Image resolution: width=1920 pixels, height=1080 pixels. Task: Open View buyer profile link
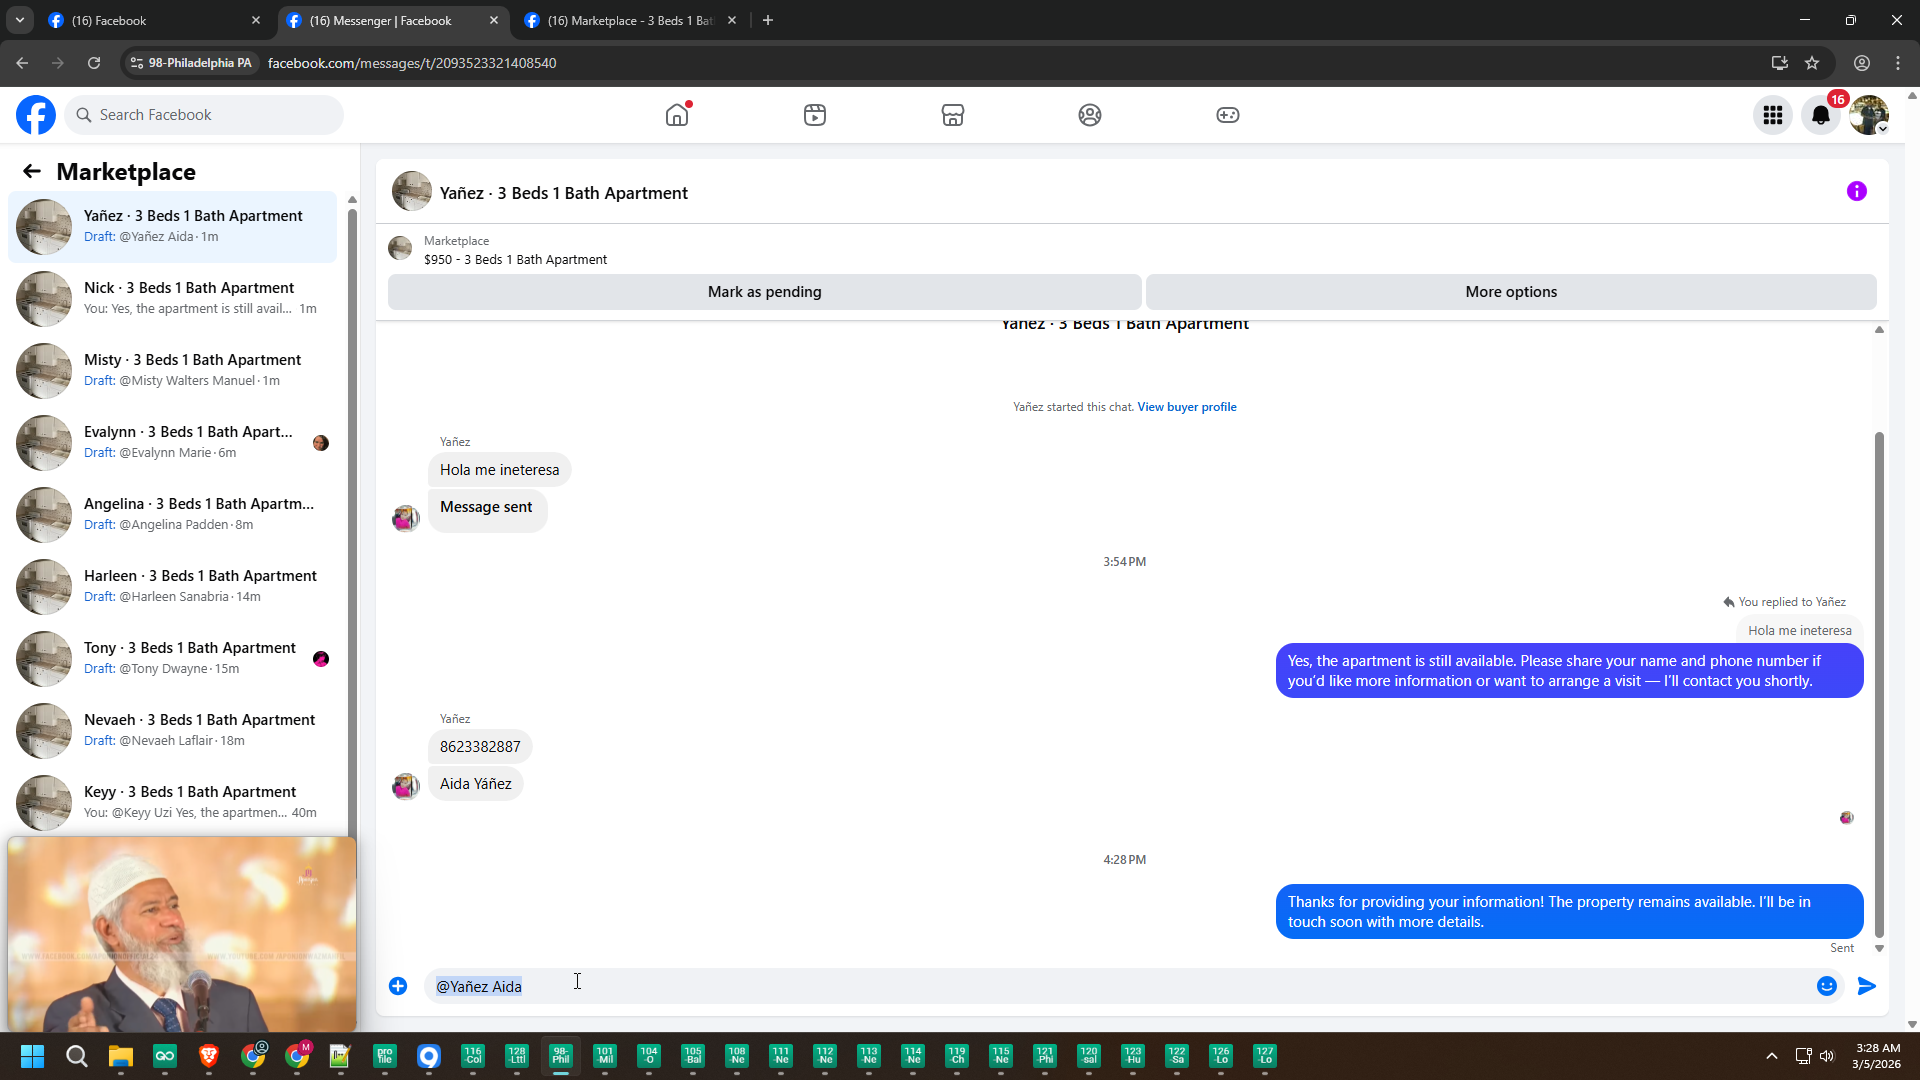[x=1187, y=407]
